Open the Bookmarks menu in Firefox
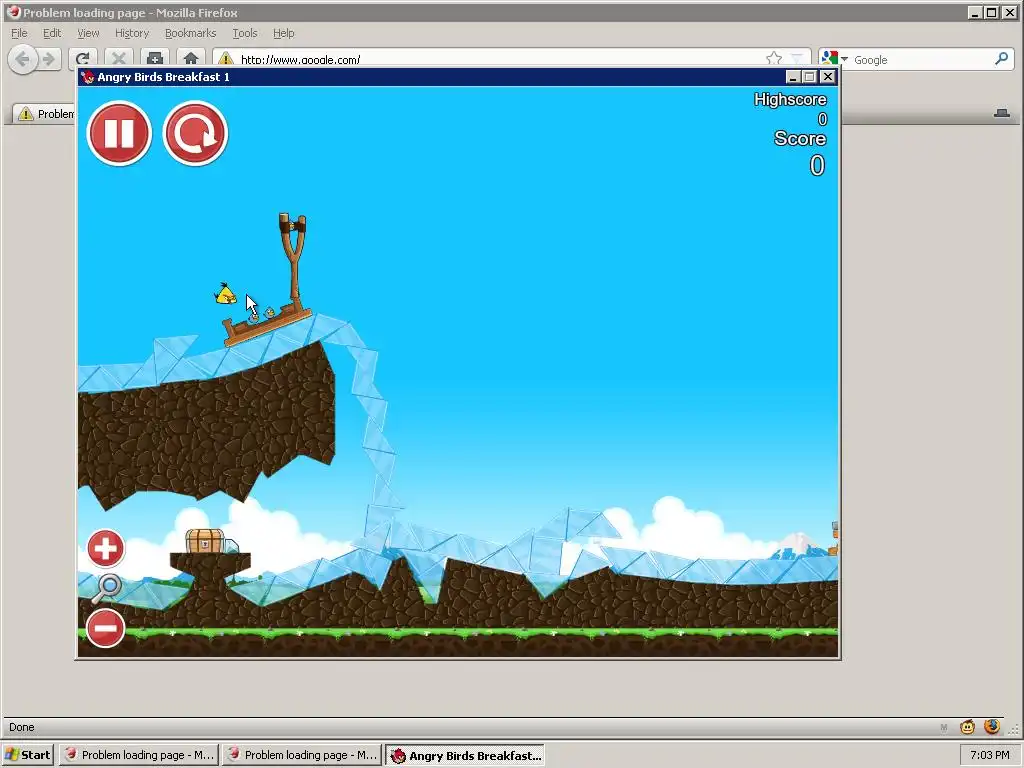Image resolution: width=1024 pixels, height=768 pixels. [190, 33]
